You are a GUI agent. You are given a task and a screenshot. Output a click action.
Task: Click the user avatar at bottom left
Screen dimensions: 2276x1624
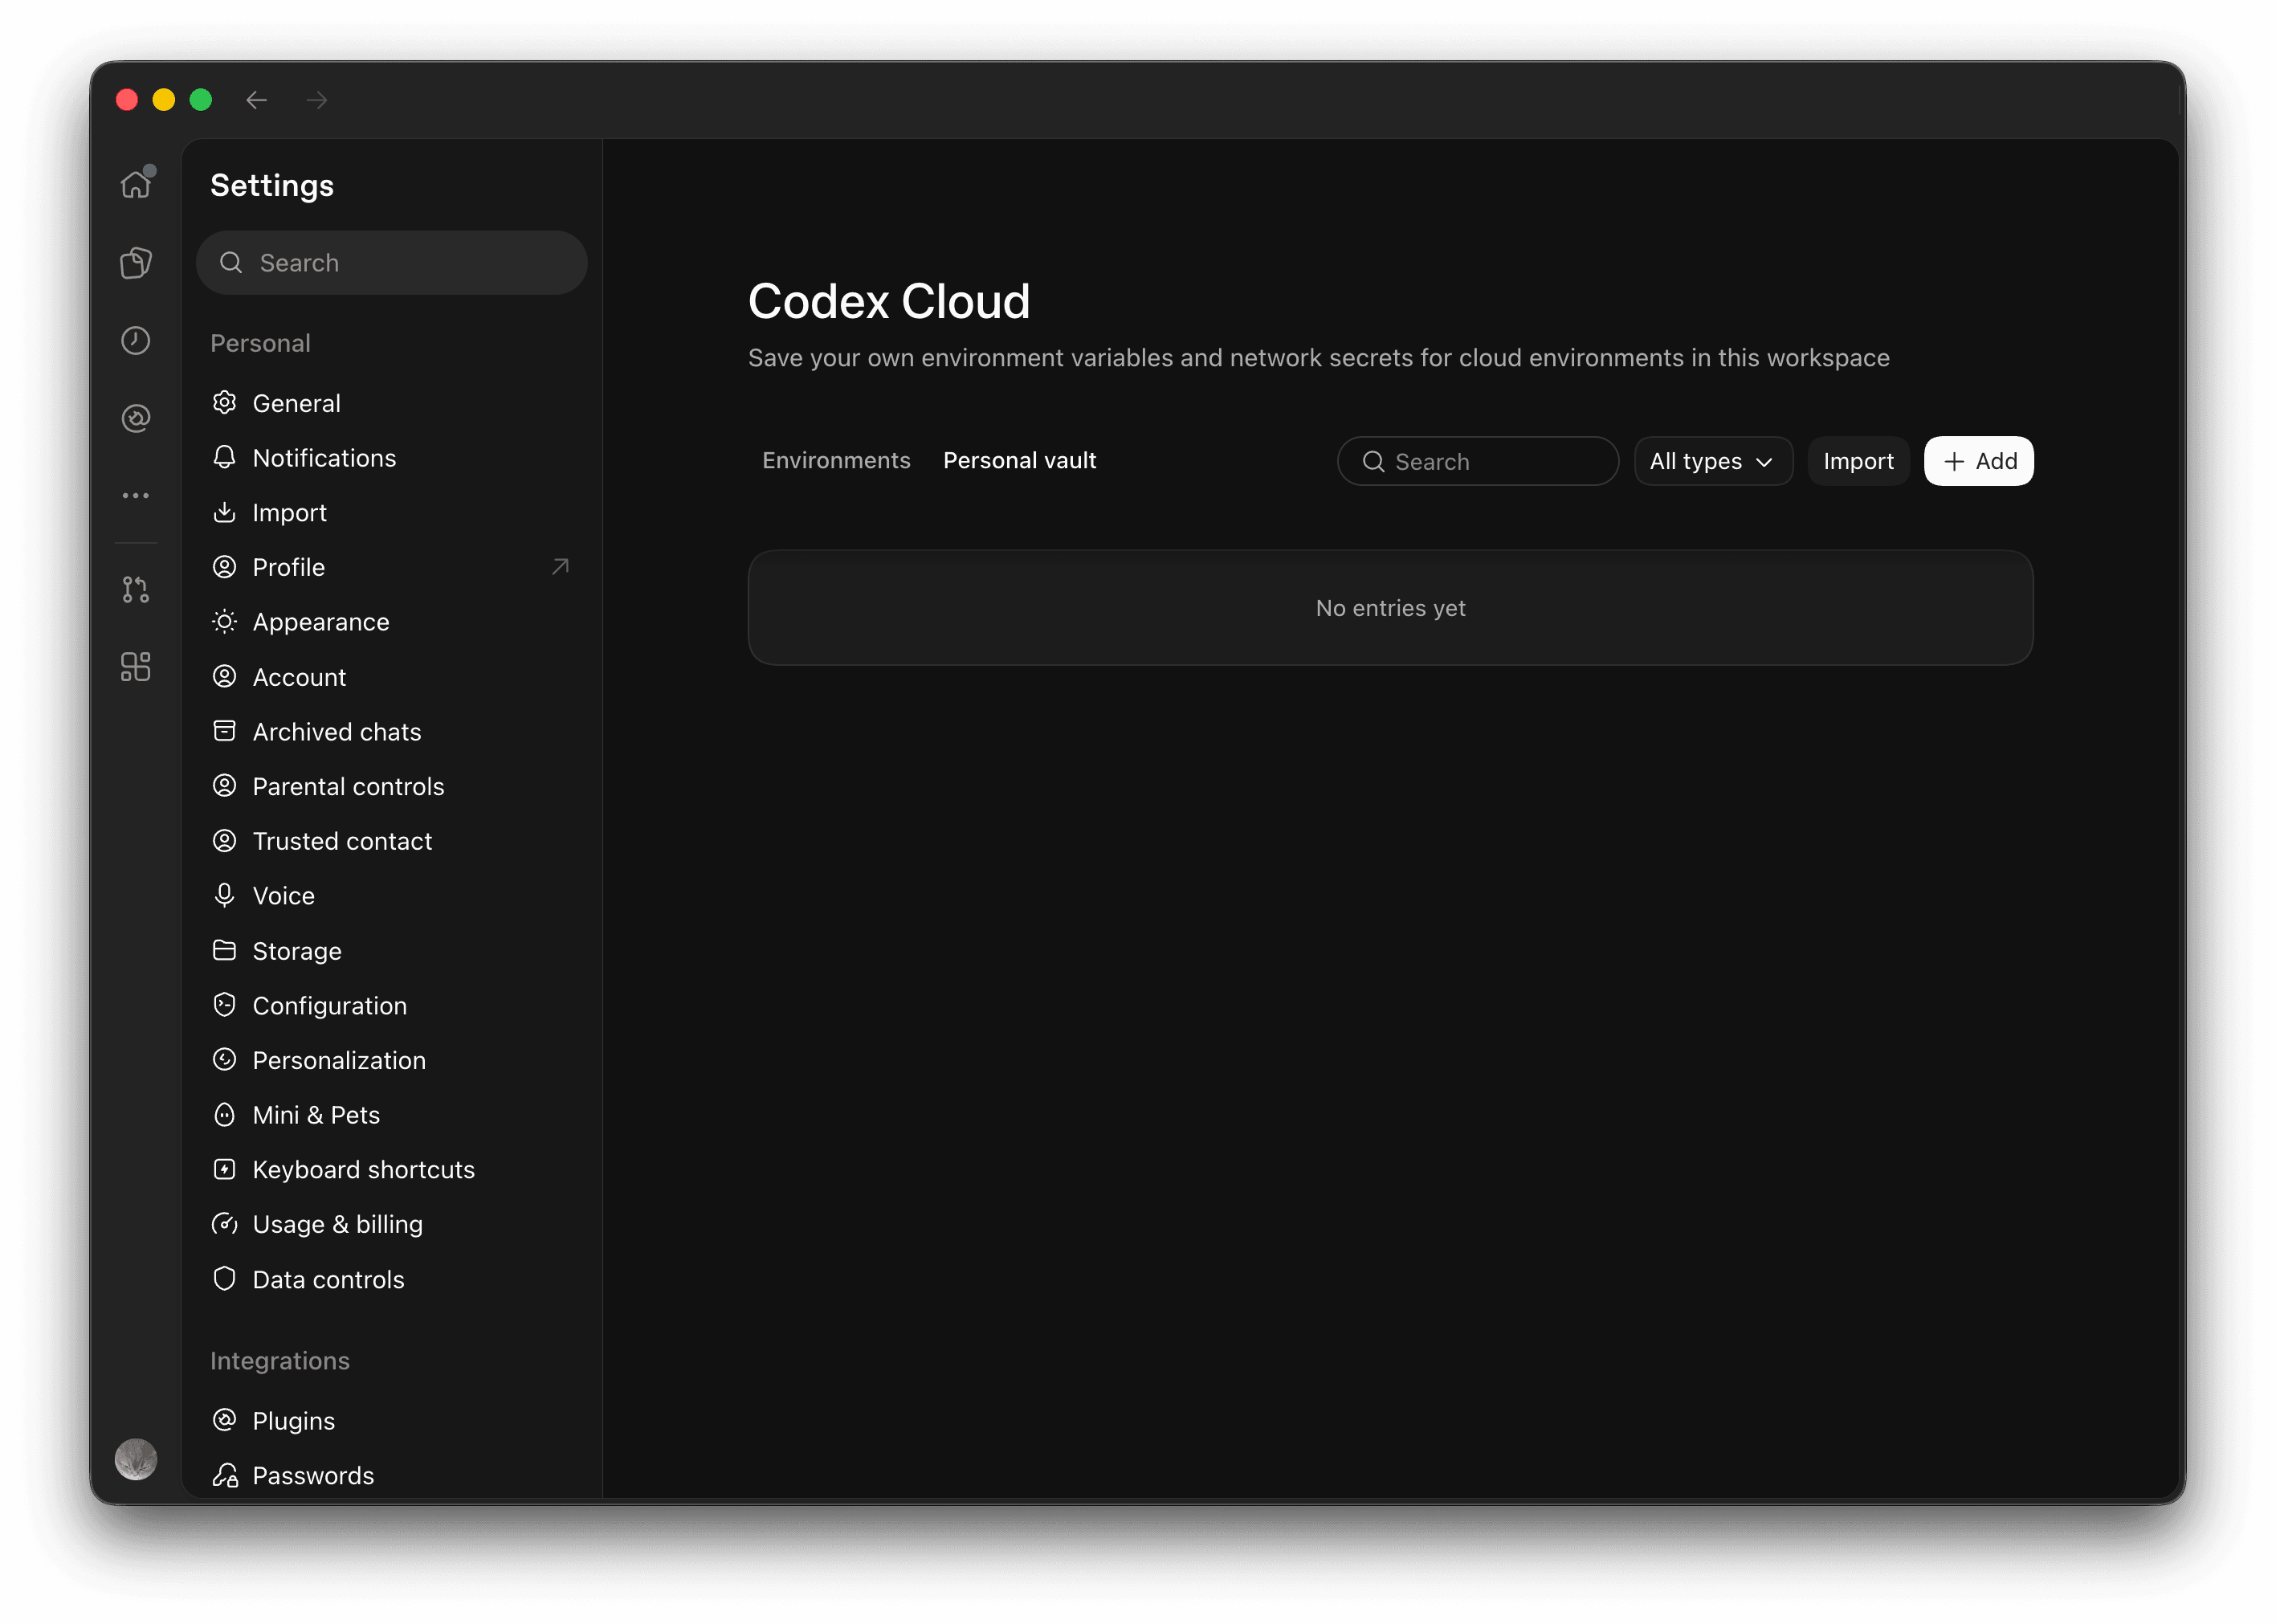point(136,1459)
